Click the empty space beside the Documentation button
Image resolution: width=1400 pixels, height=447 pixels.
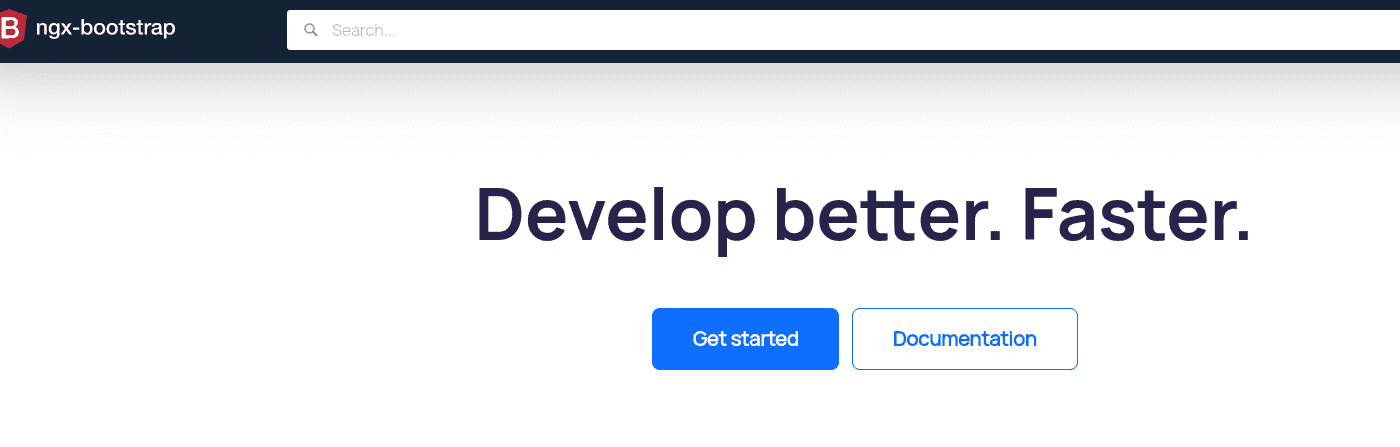pos(1240,339)
